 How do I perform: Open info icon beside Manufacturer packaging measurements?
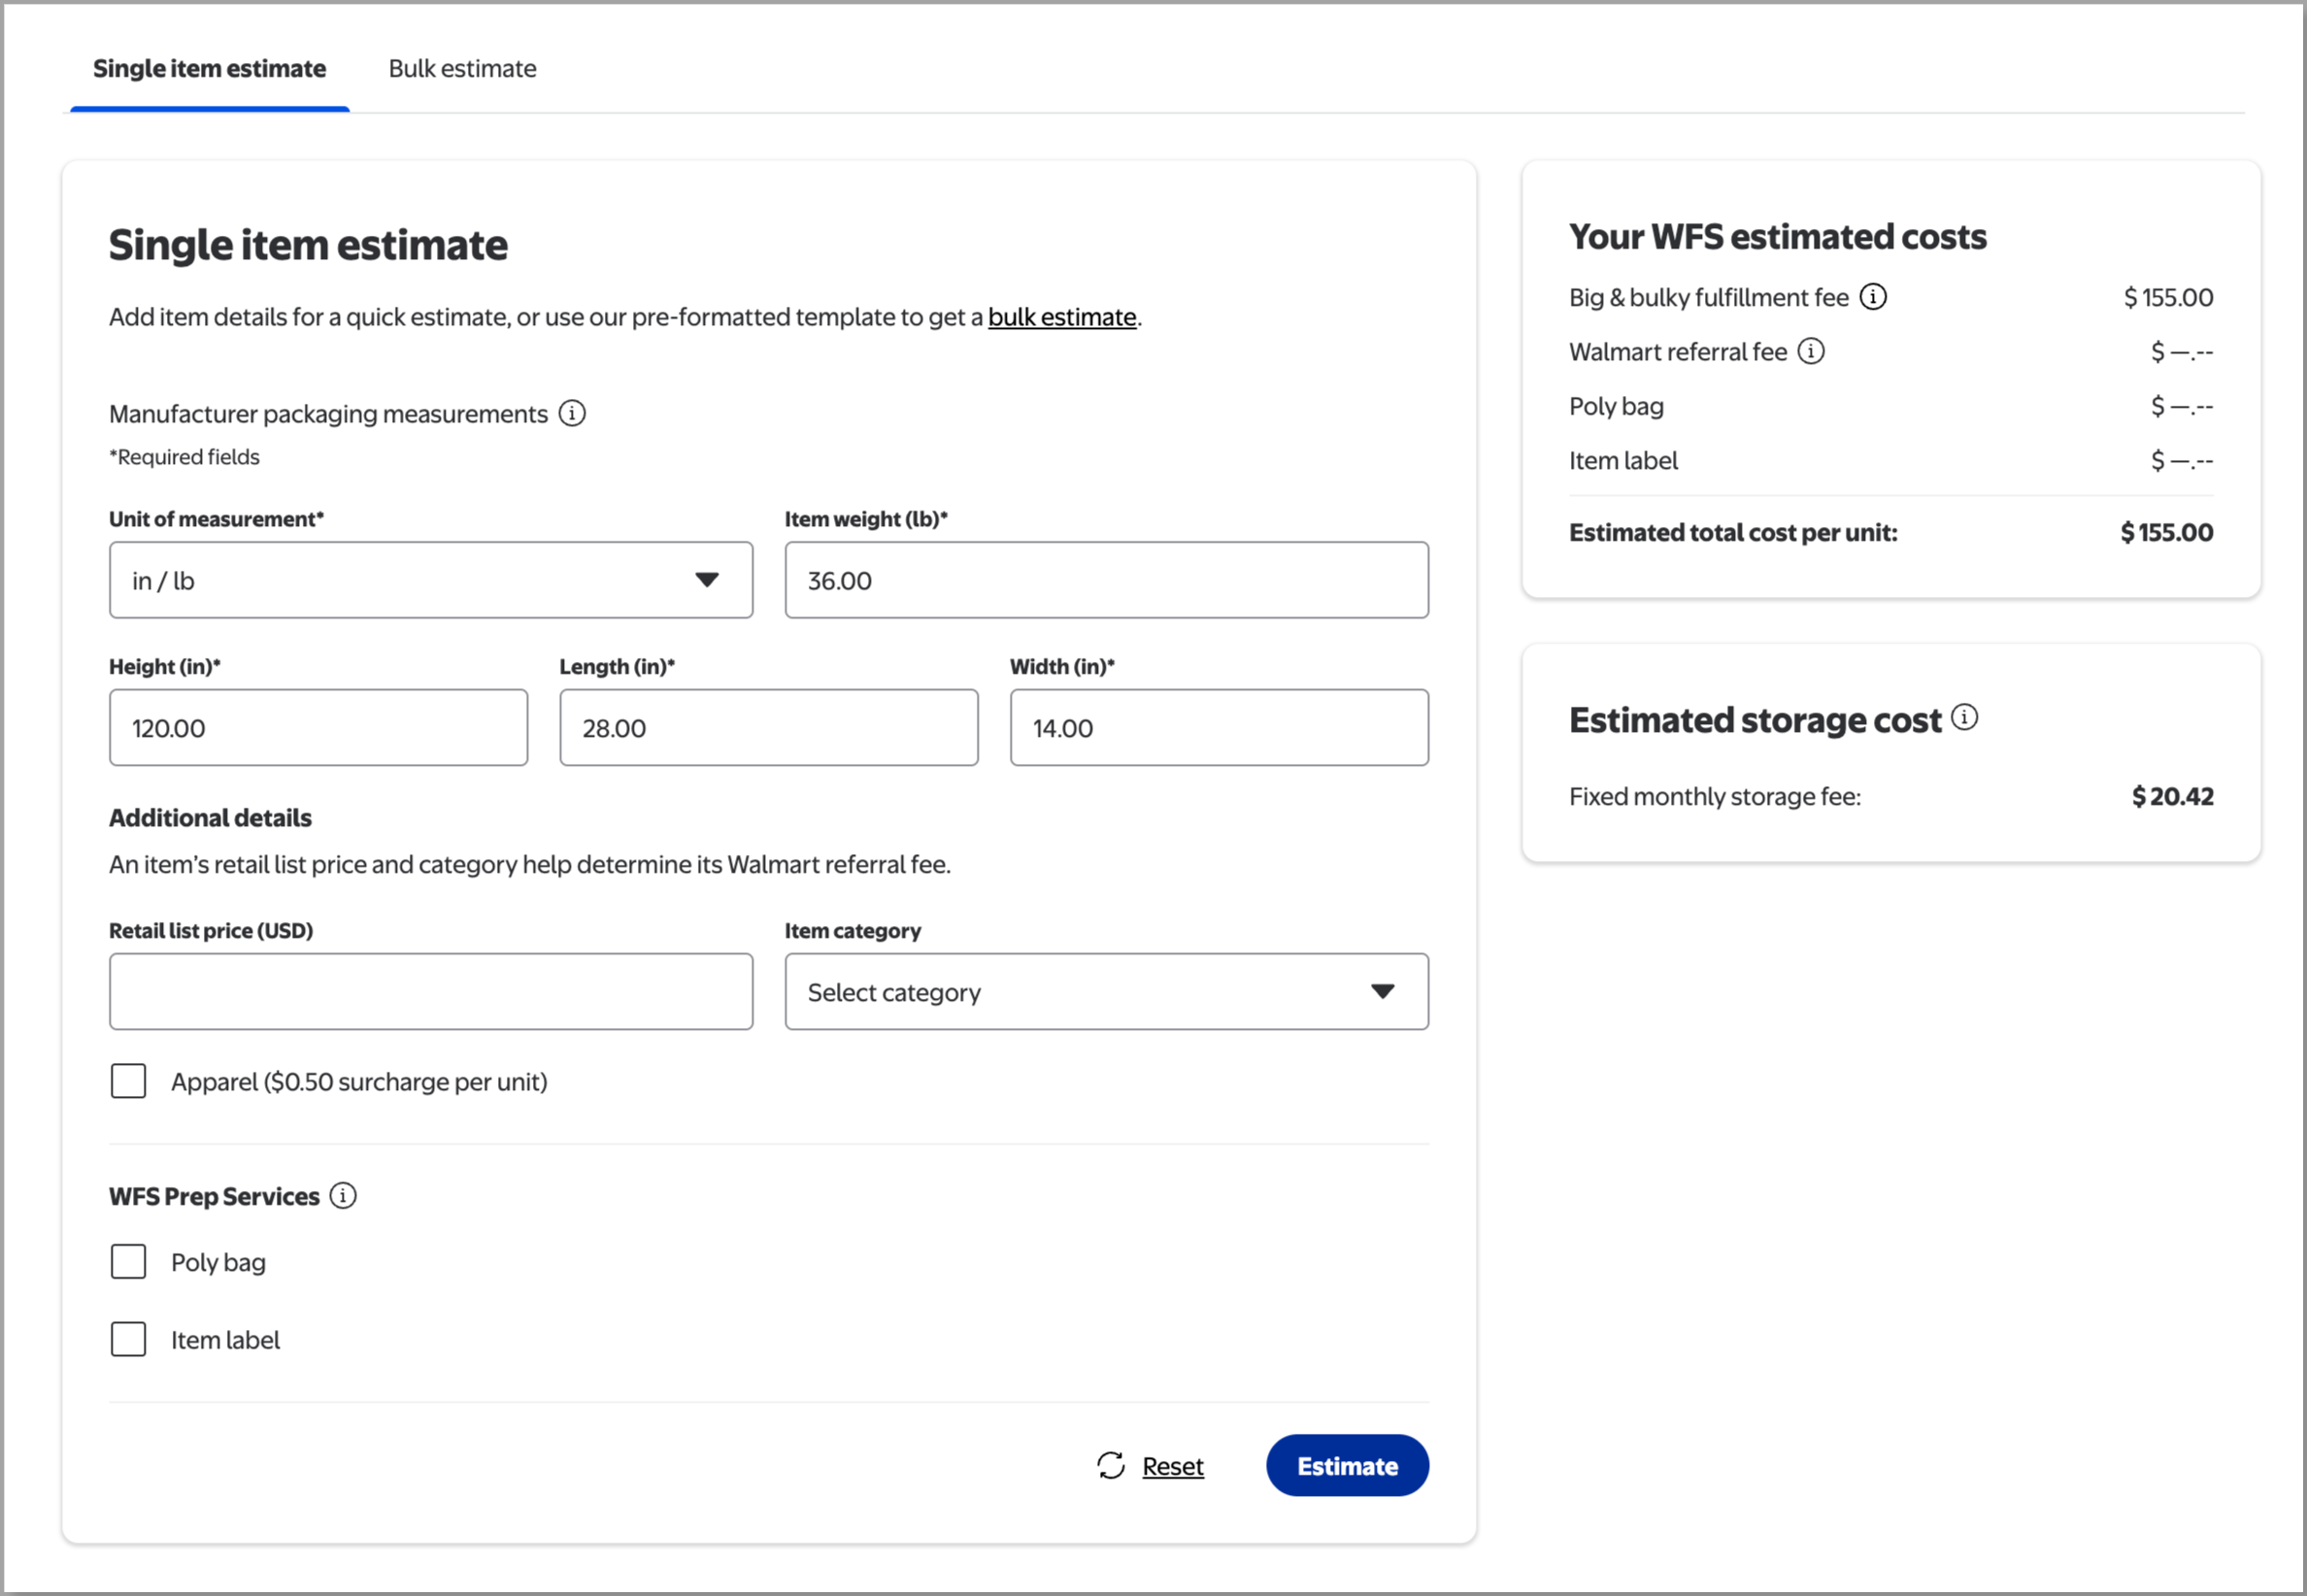pyautogui.click(x=572, y=413)
